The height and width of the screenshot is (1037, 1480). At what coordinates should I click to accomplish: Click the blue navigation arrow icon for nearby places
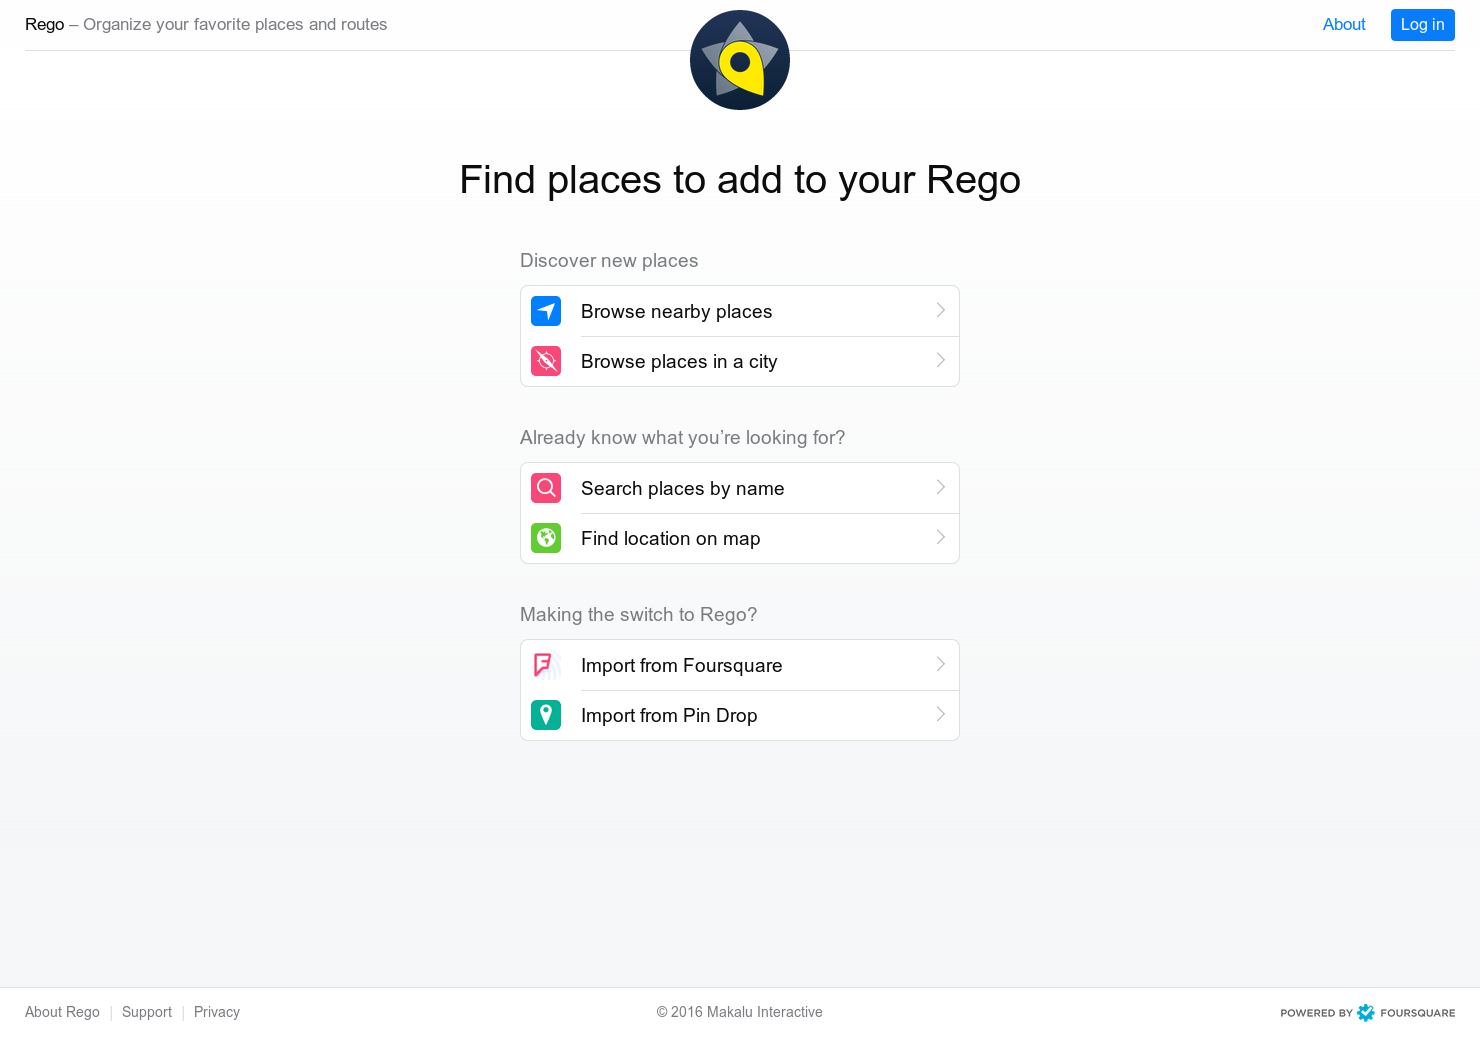pyautogui.click(x=546, y=311)
